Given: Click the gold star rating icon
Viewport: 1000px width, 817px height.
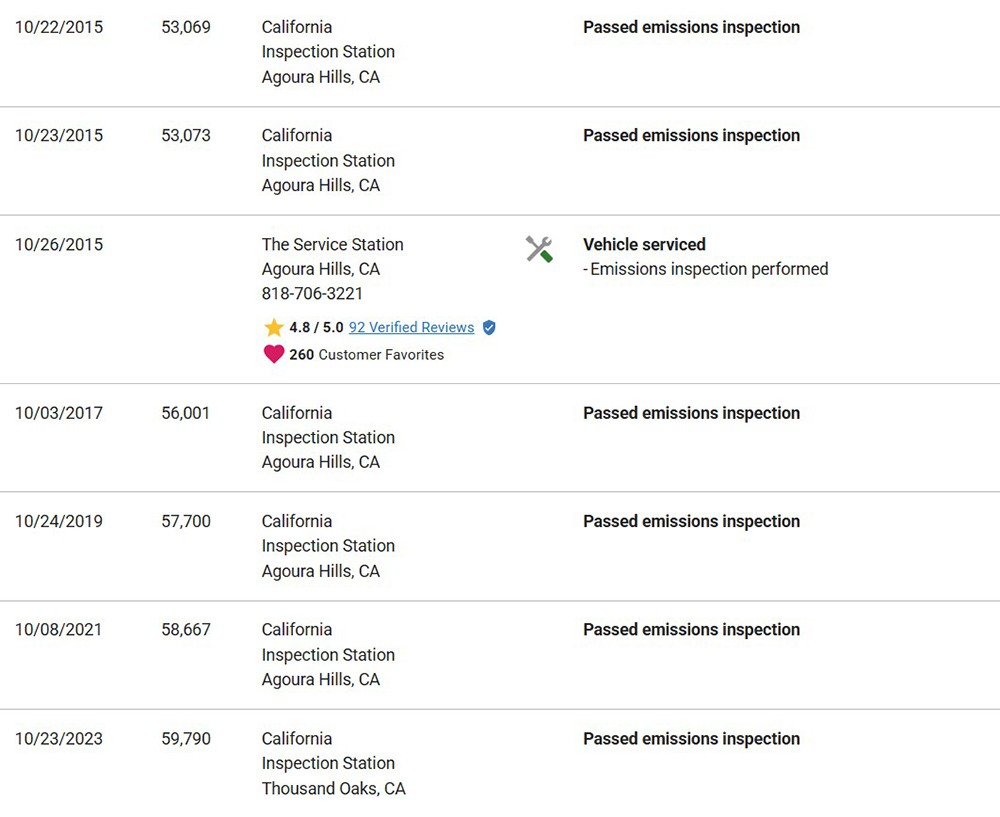Looking at the screenshot, I should tap(274, 328).
